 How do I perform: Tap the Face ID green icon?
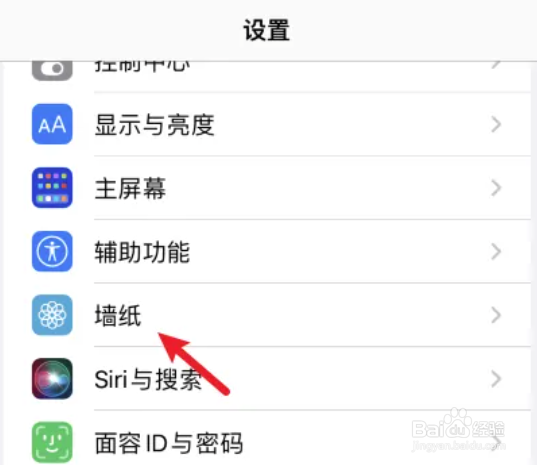pos(52,442)
